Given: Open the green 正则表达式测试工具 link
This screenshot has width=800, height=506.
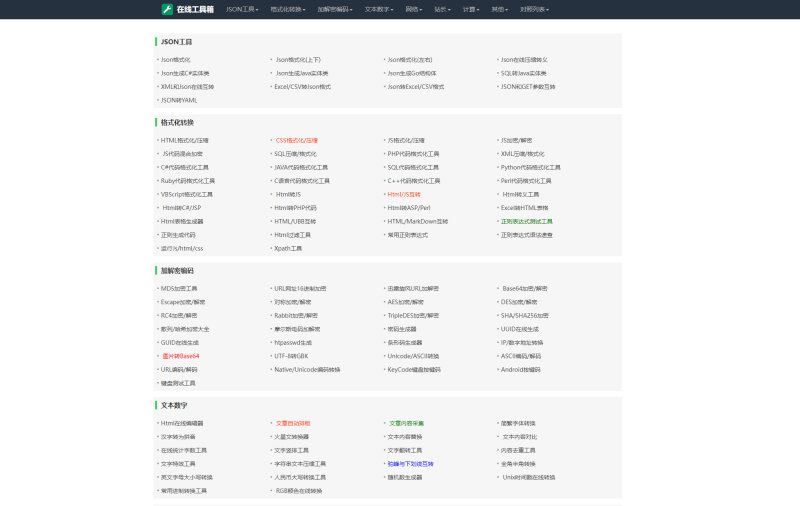Looking at the screenshot, I should pos(527,222).
